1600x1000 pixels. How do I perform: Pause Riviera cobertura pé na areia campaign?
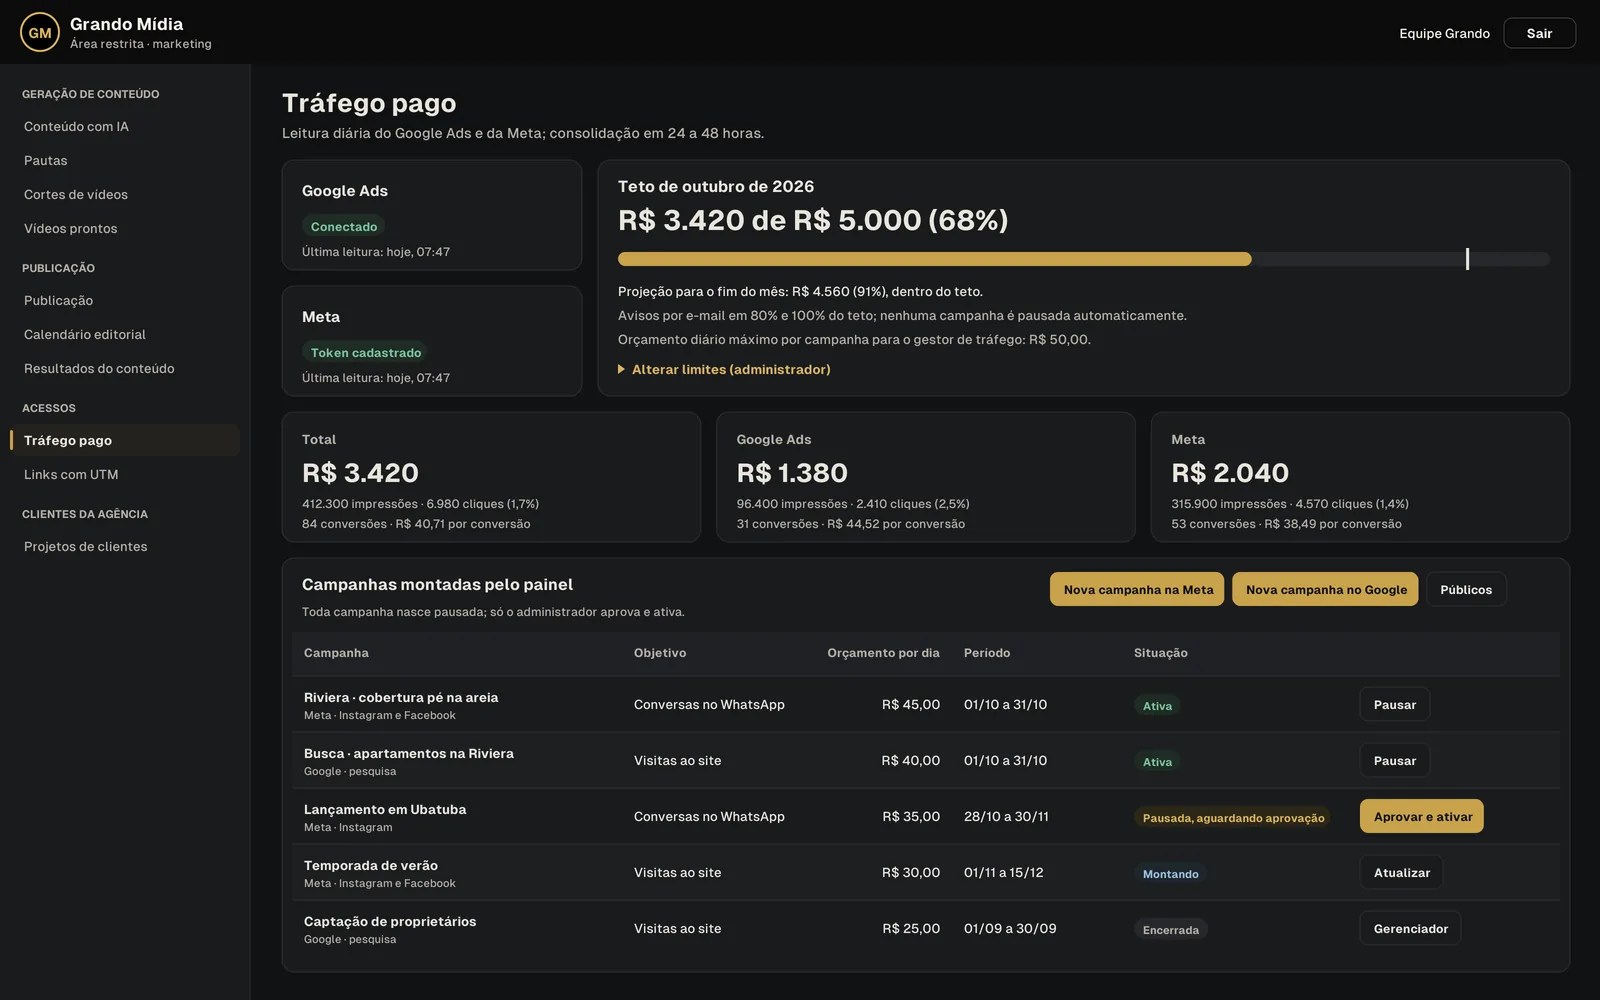click(x=1394, y=704)
